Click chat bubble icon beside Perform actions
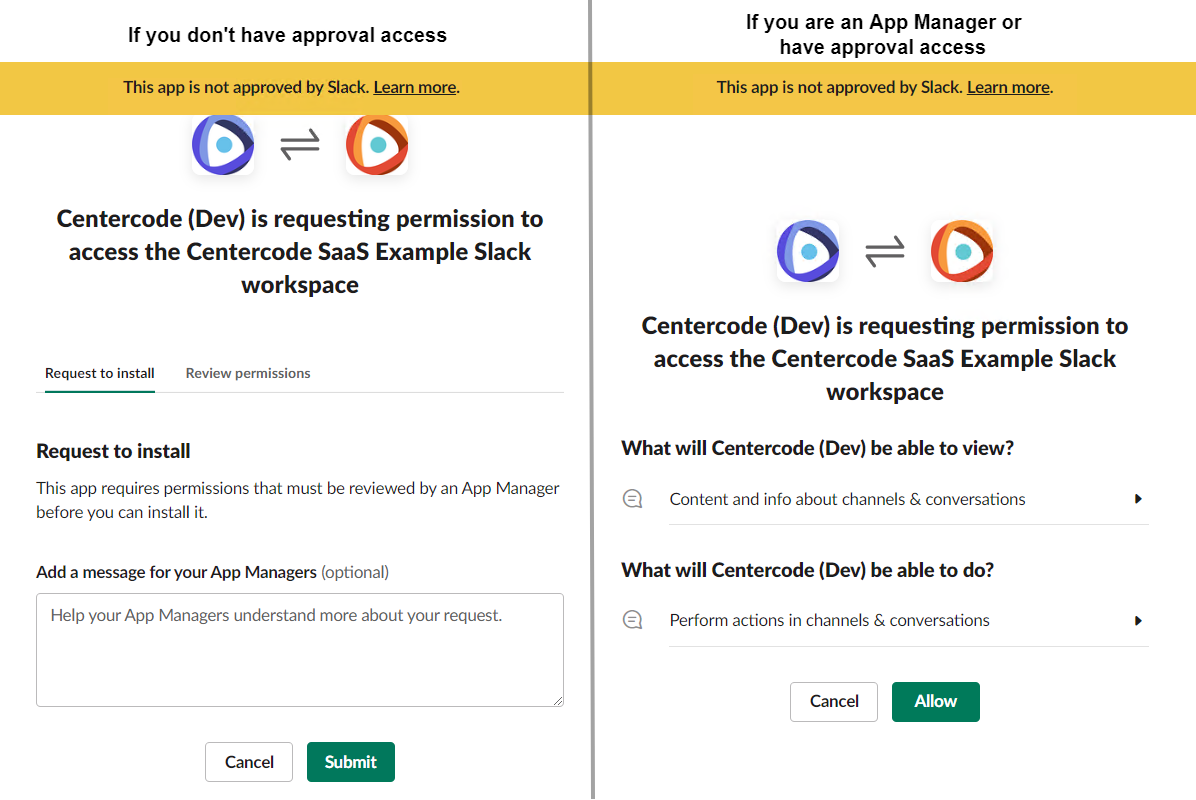Viewport: 1196px width, 800px height. (x=632, y=620)
